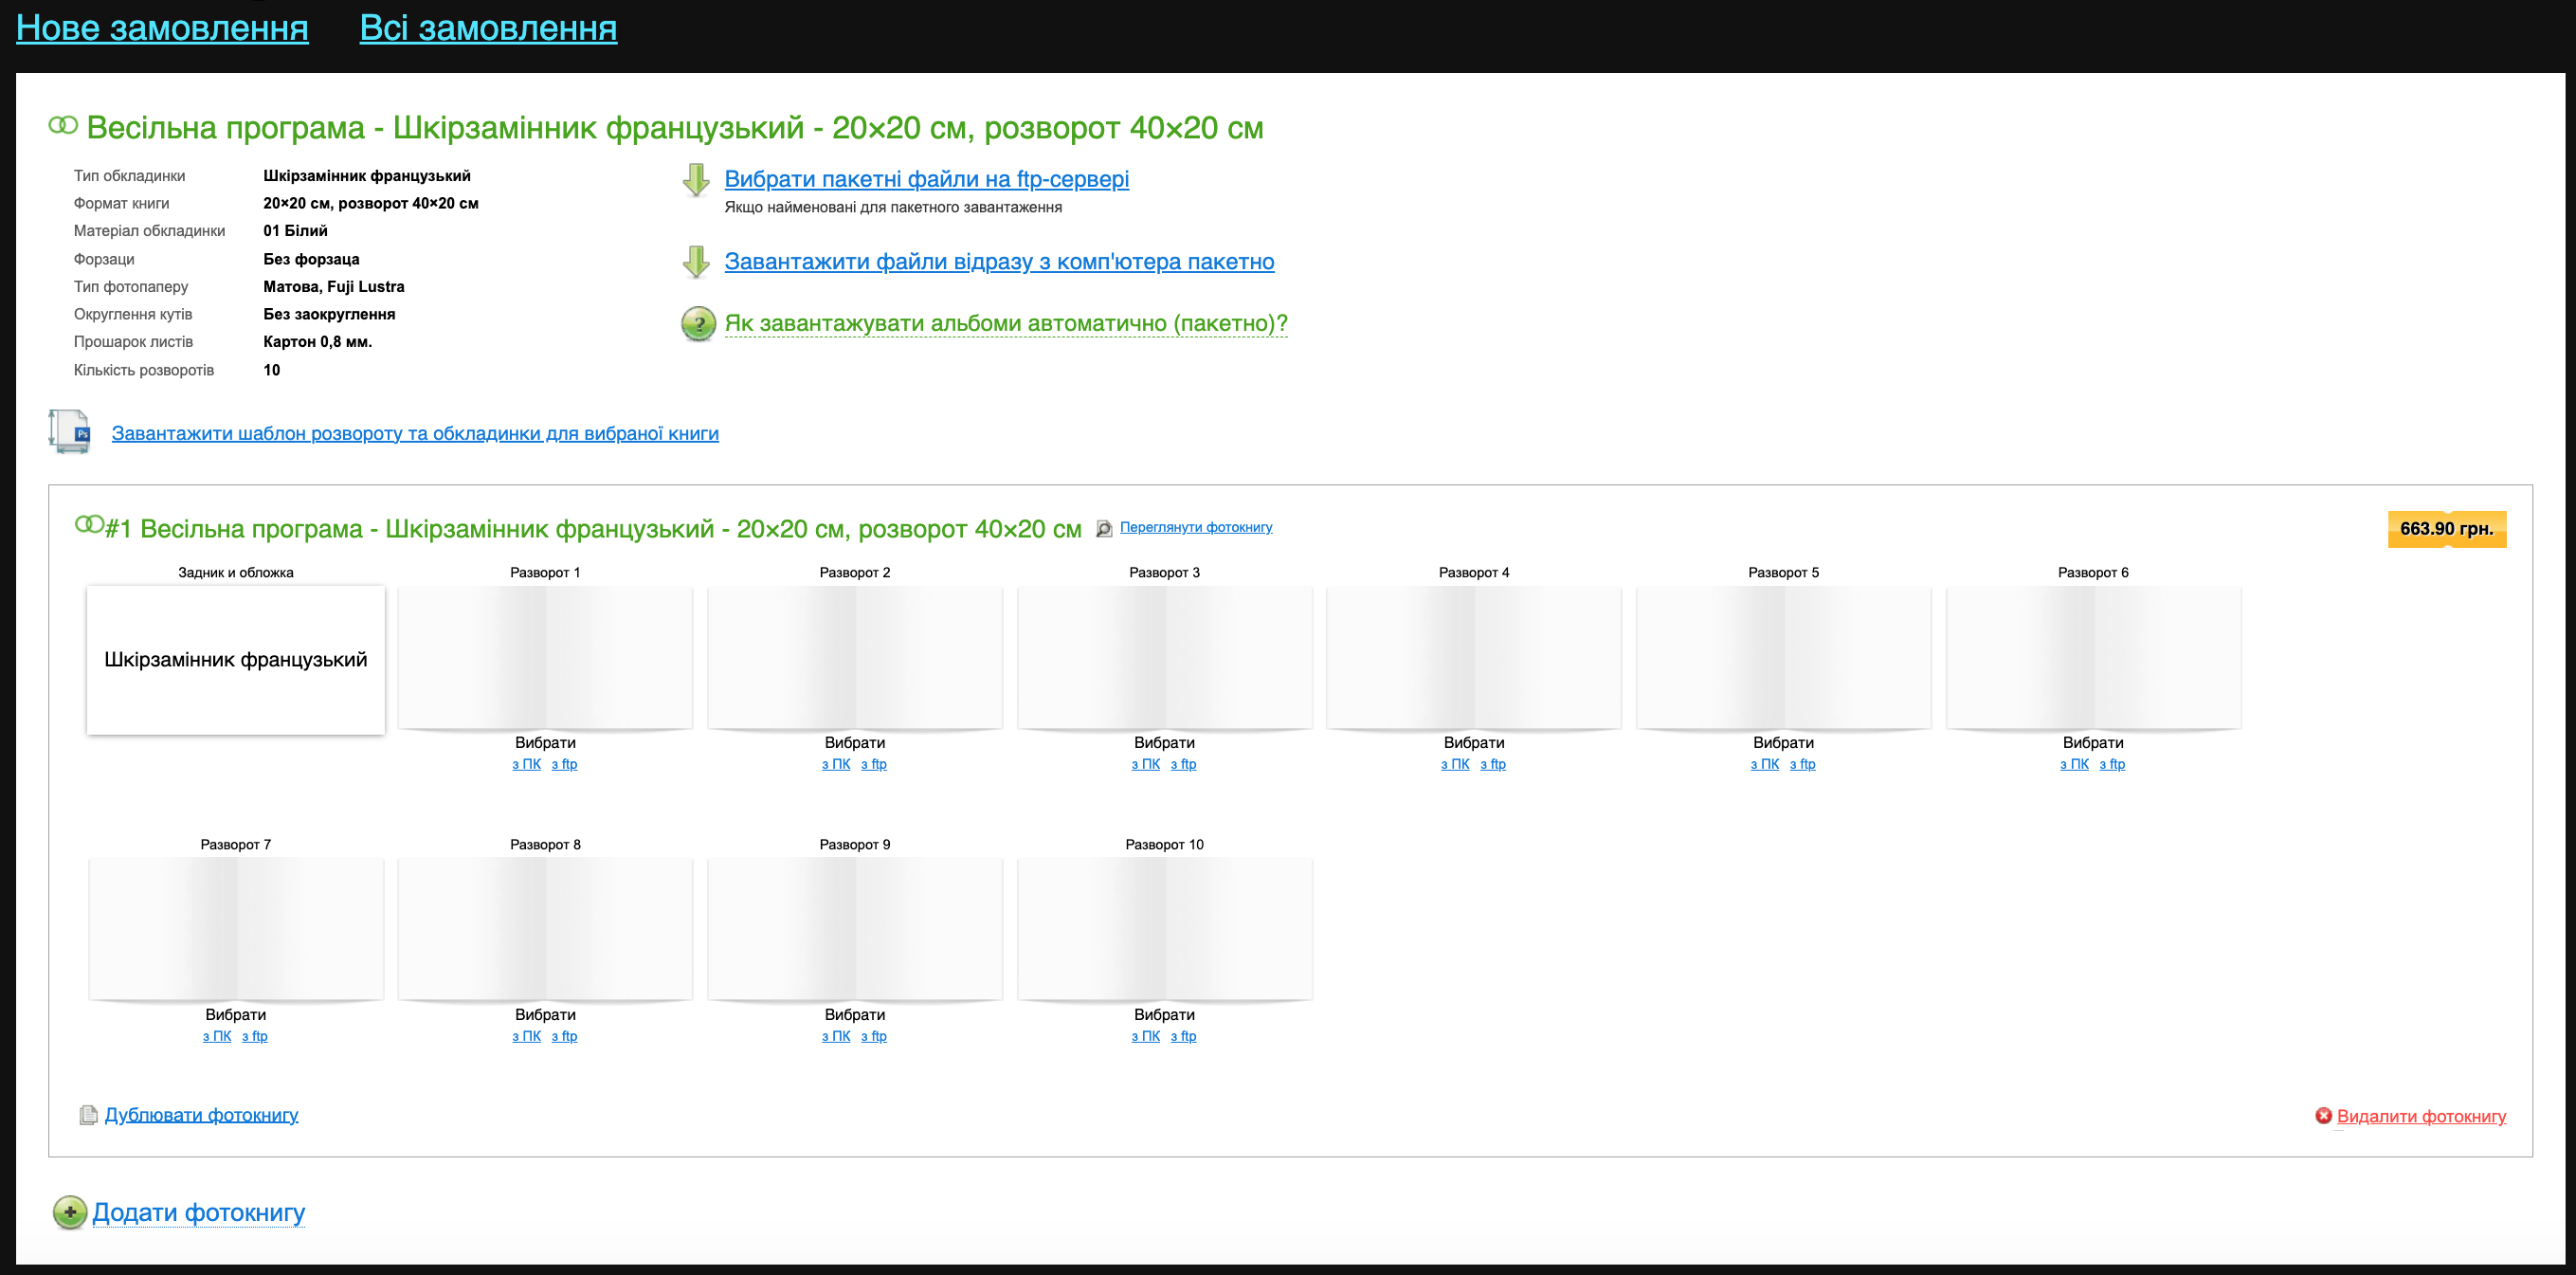Click the magnifier icon beside Переглянути фотокнигу
Viewport: 2576px width, 1275px height.
coord(1104,528)
